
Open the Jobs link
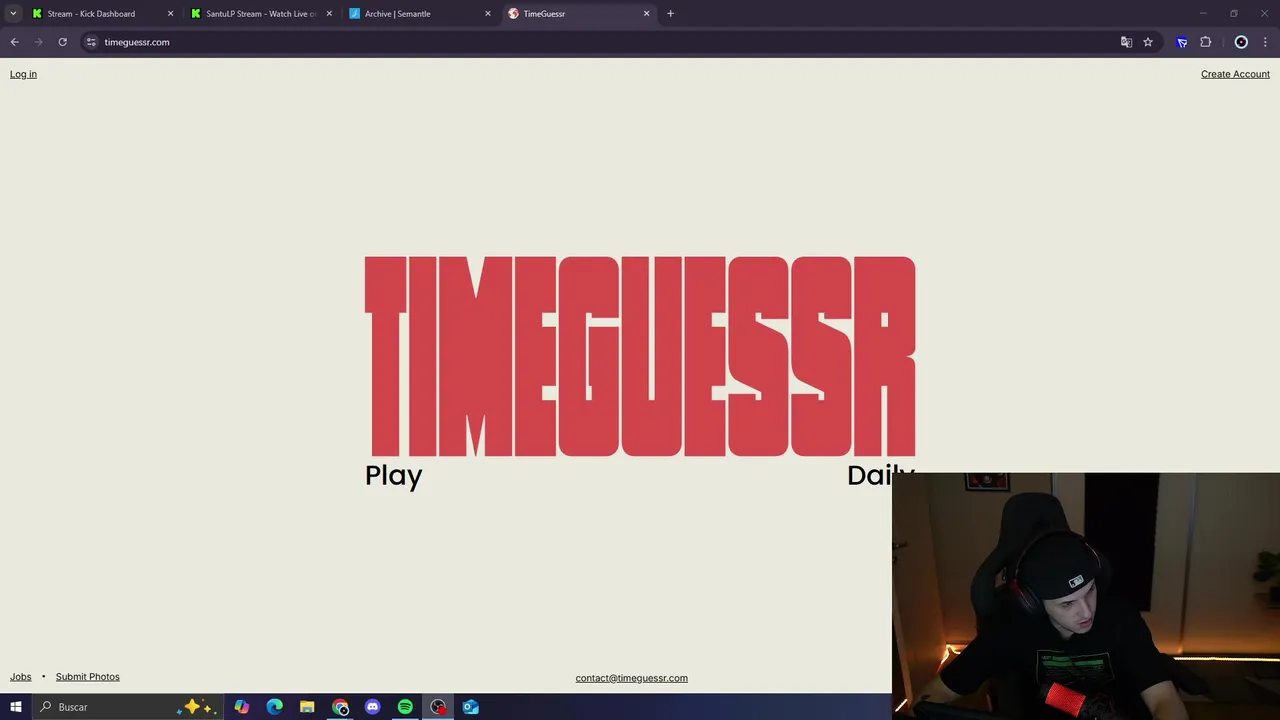pyautogui.click(x=21, y=677)
